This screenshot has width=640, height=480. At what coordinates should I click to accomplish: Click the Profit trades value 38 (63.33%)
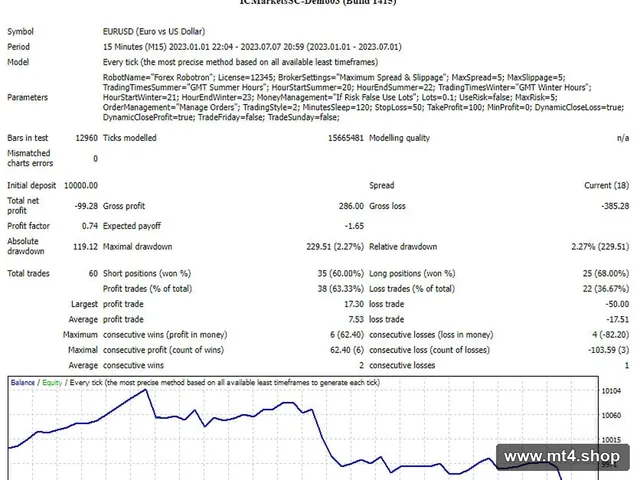[x=340, y=289]
